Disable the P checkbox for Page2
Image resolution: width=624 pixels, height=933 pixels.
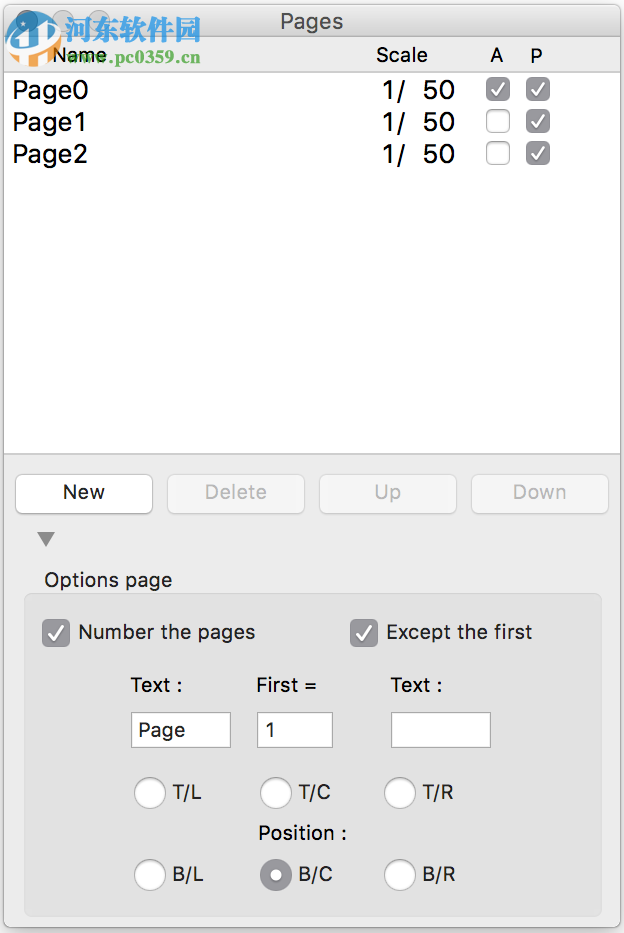(x=537, y=153)
